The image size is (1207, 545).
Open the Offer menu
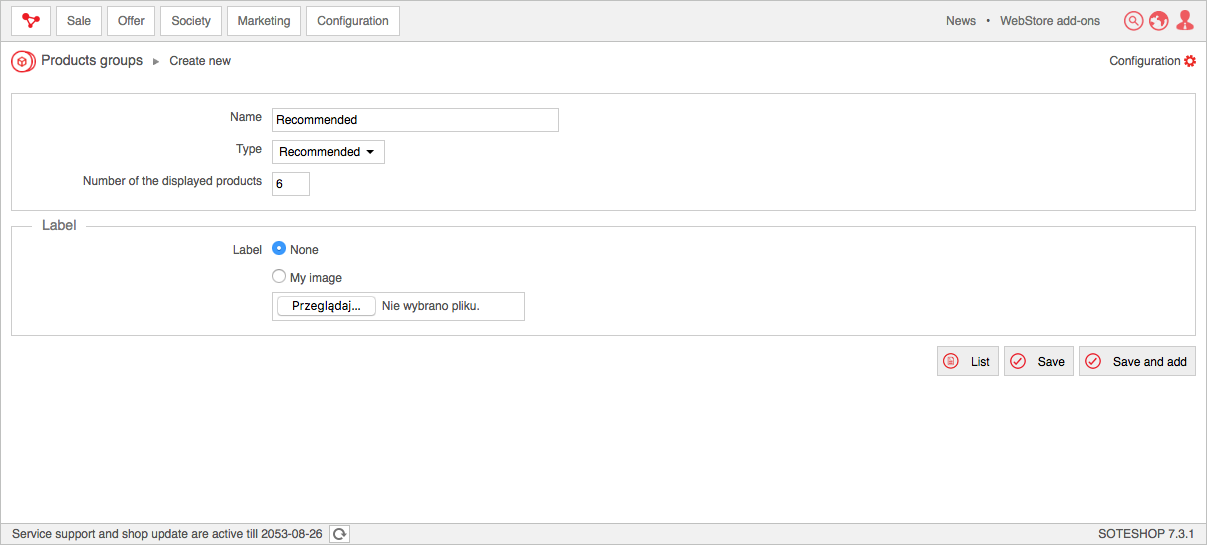tap(131, 21)
